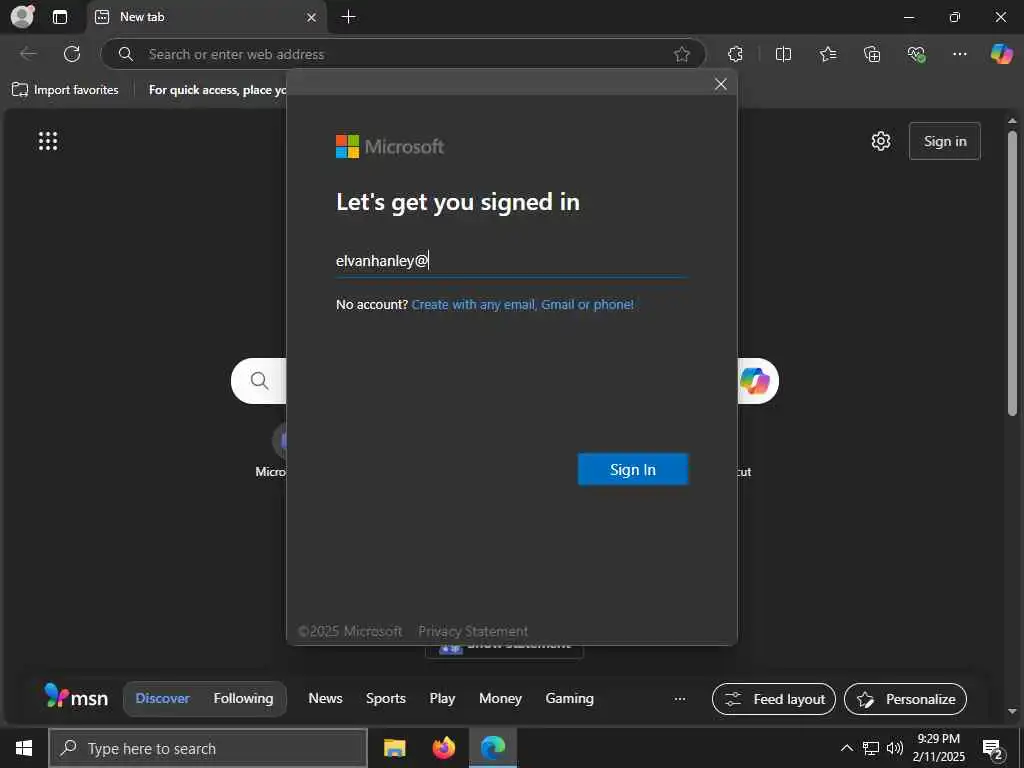Click the Sign in button on new tab page

944,141
